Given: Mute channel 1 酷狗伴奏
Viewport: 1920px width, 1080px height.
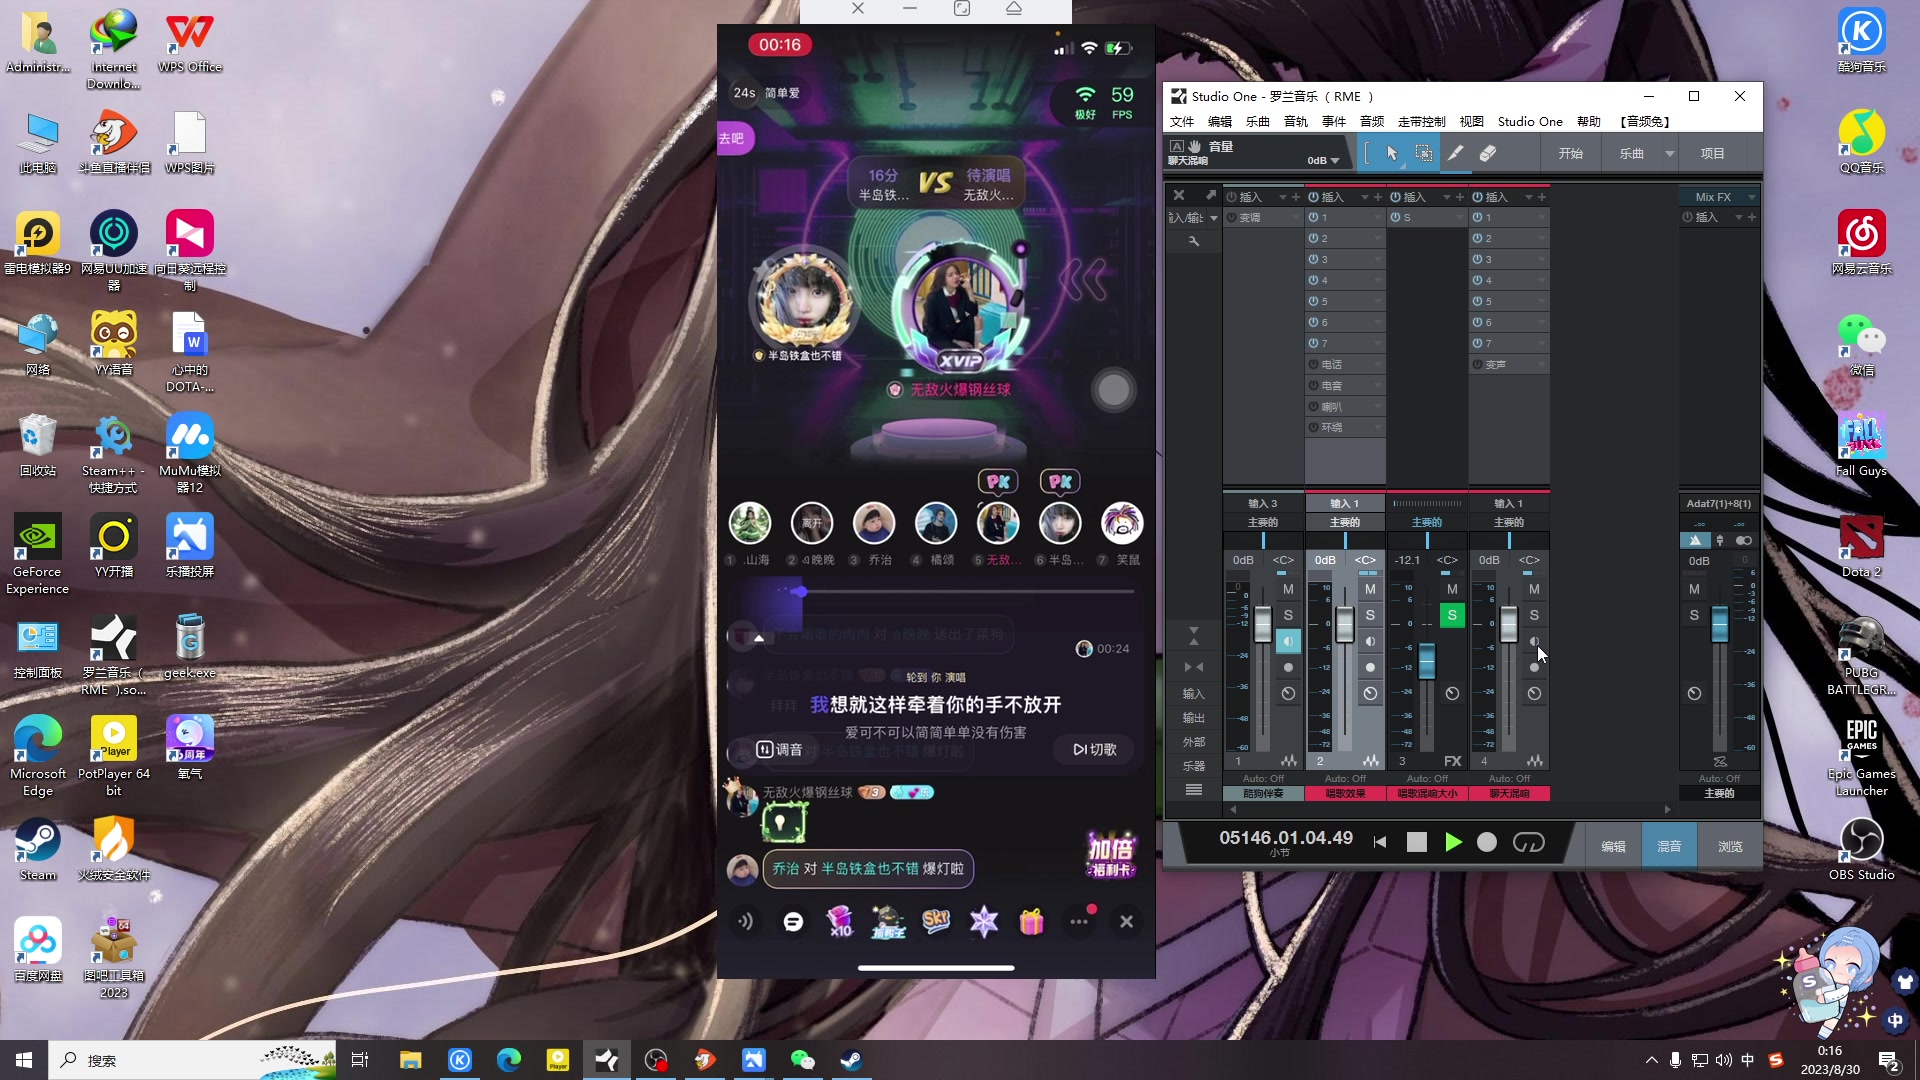Looking at the screenshot, I should click(x=1288, y=589).
